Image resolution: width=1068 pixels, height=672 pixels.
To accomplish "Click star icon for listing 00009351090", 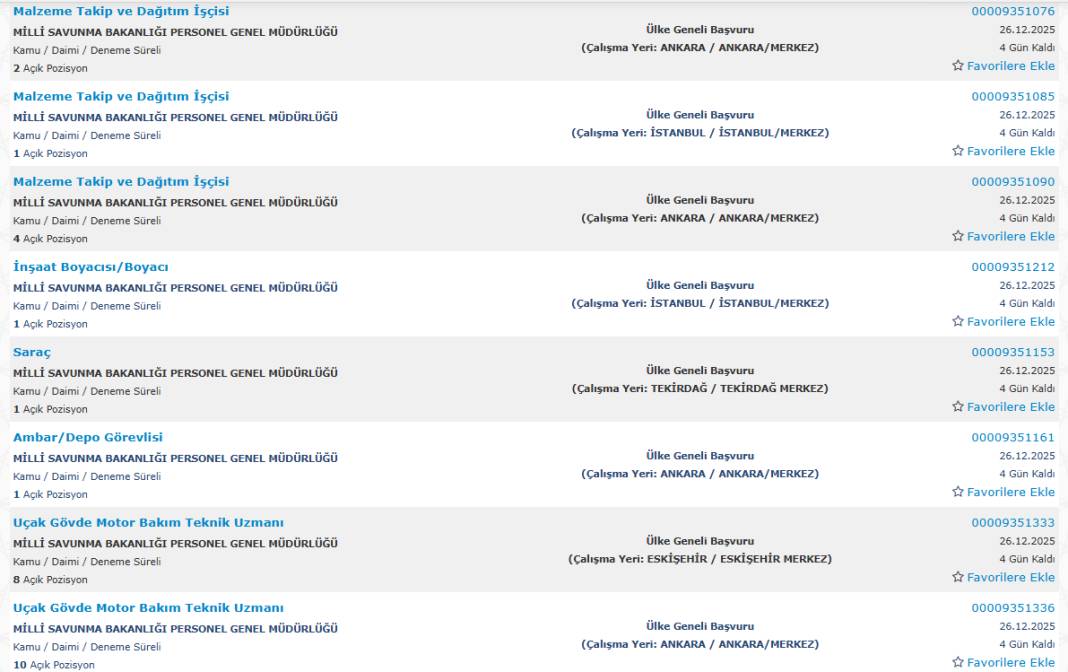I will point(958,236).
